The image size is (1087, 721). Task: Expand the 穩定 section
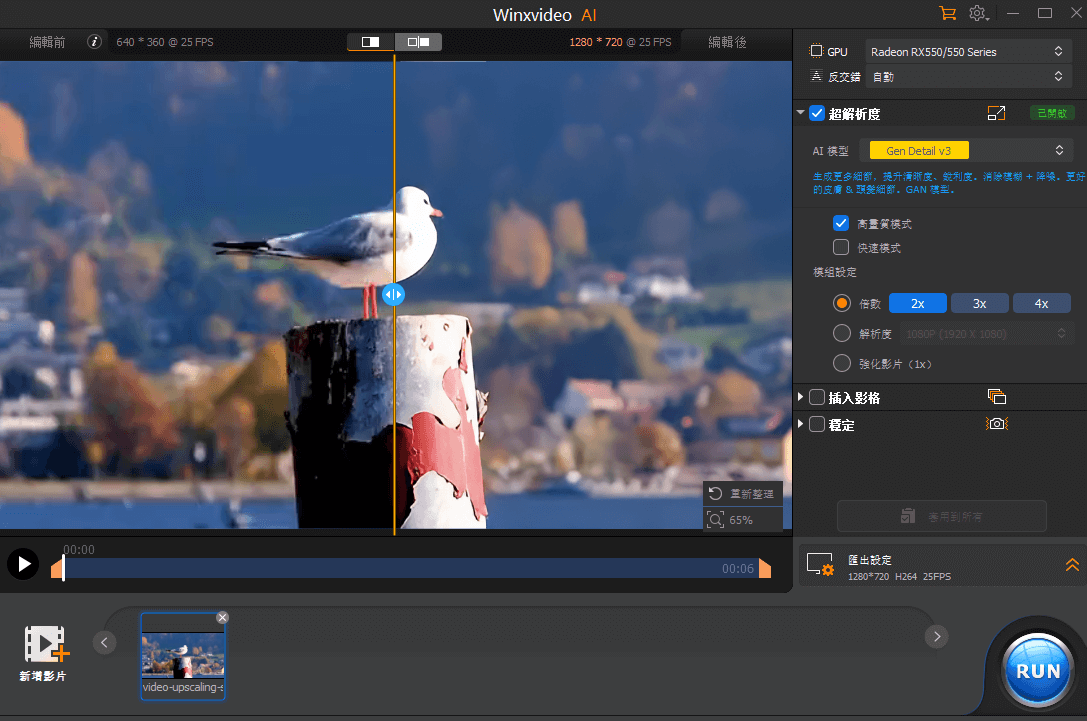[x=801, y=424]
